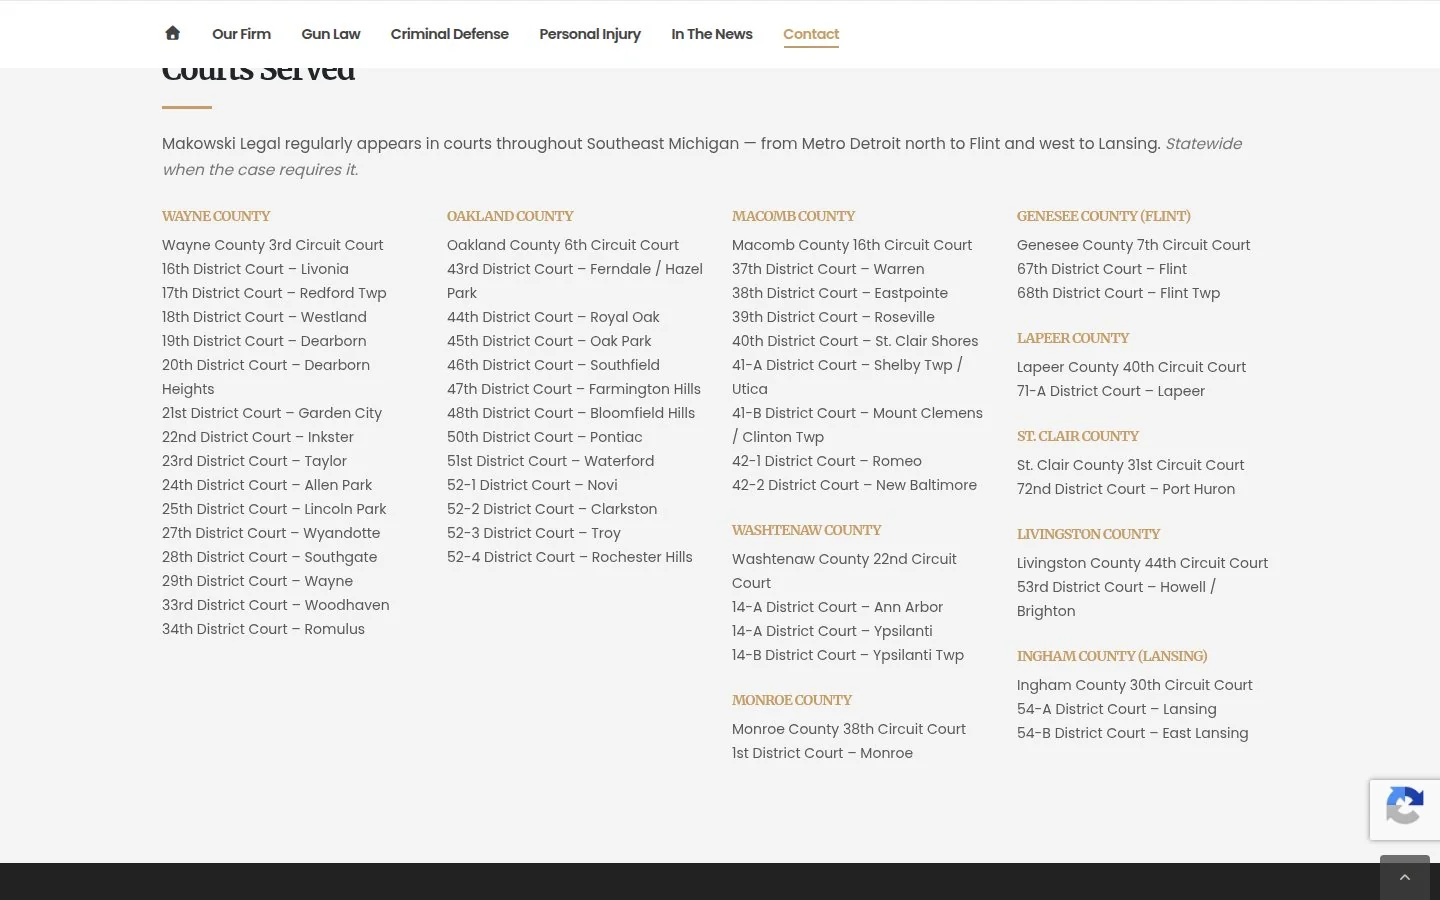Select 40th District Court – St. Clair Shores
Screen dimensions: 1440x900
coord(855,341)
